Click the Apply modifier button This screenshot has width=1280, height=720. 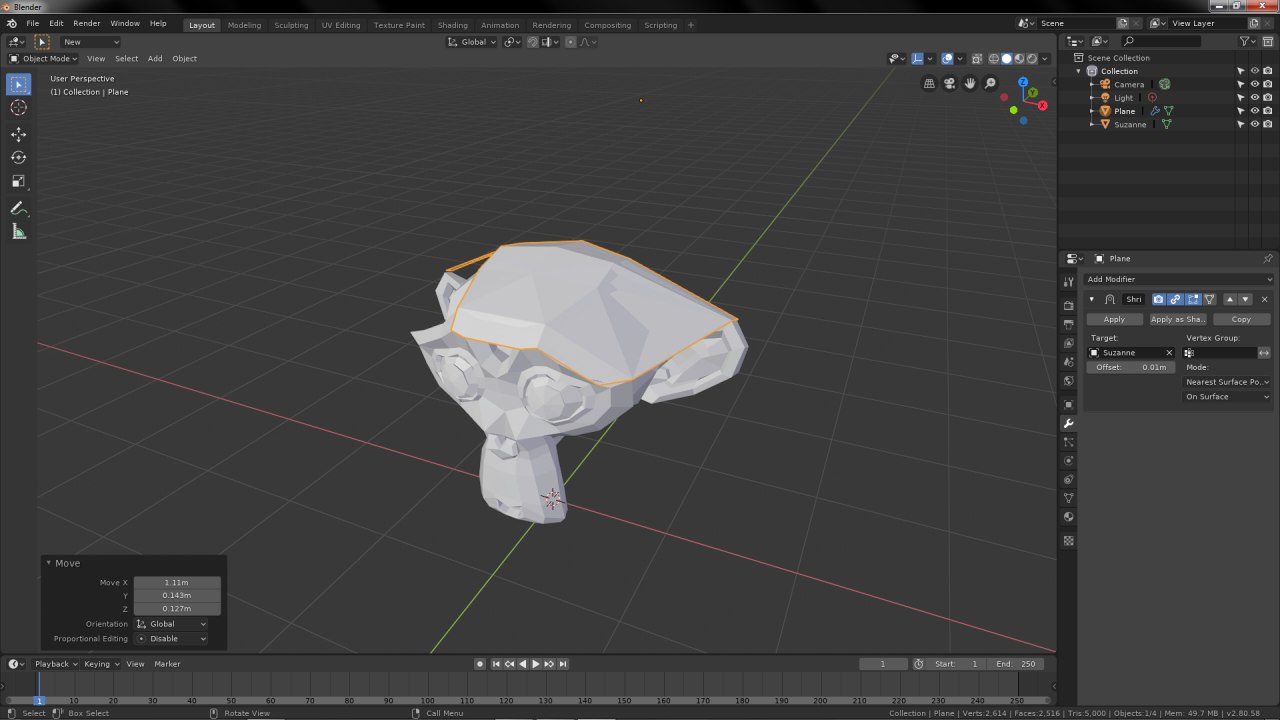tap(1114, 319)
